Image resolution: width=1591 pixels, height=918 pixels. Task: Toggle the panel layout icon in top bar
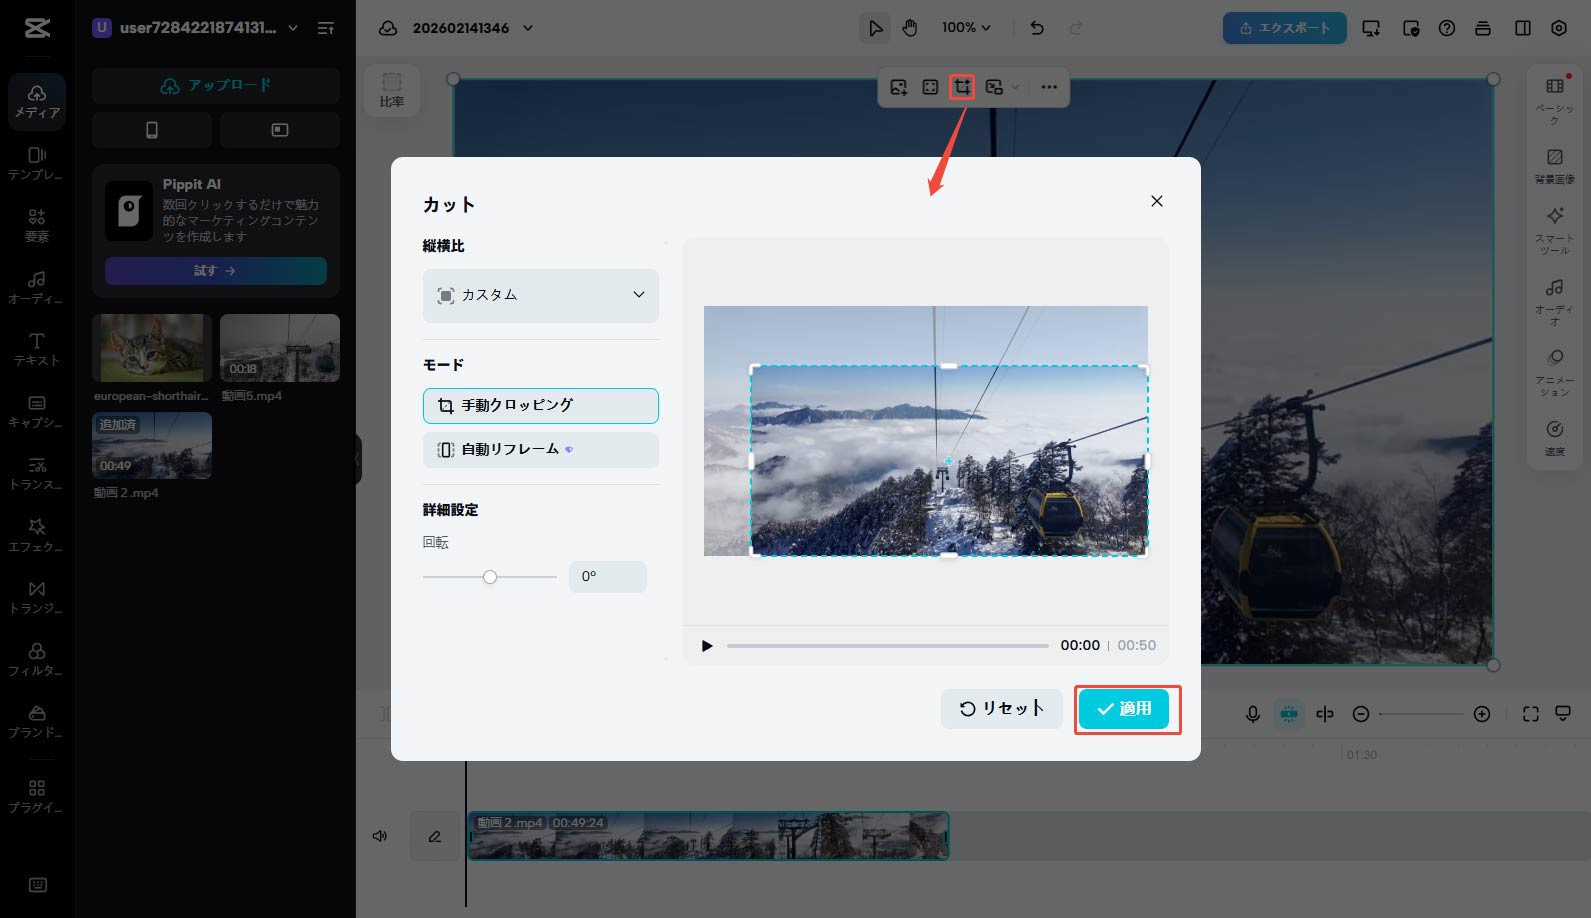[x=1523, y=28]
